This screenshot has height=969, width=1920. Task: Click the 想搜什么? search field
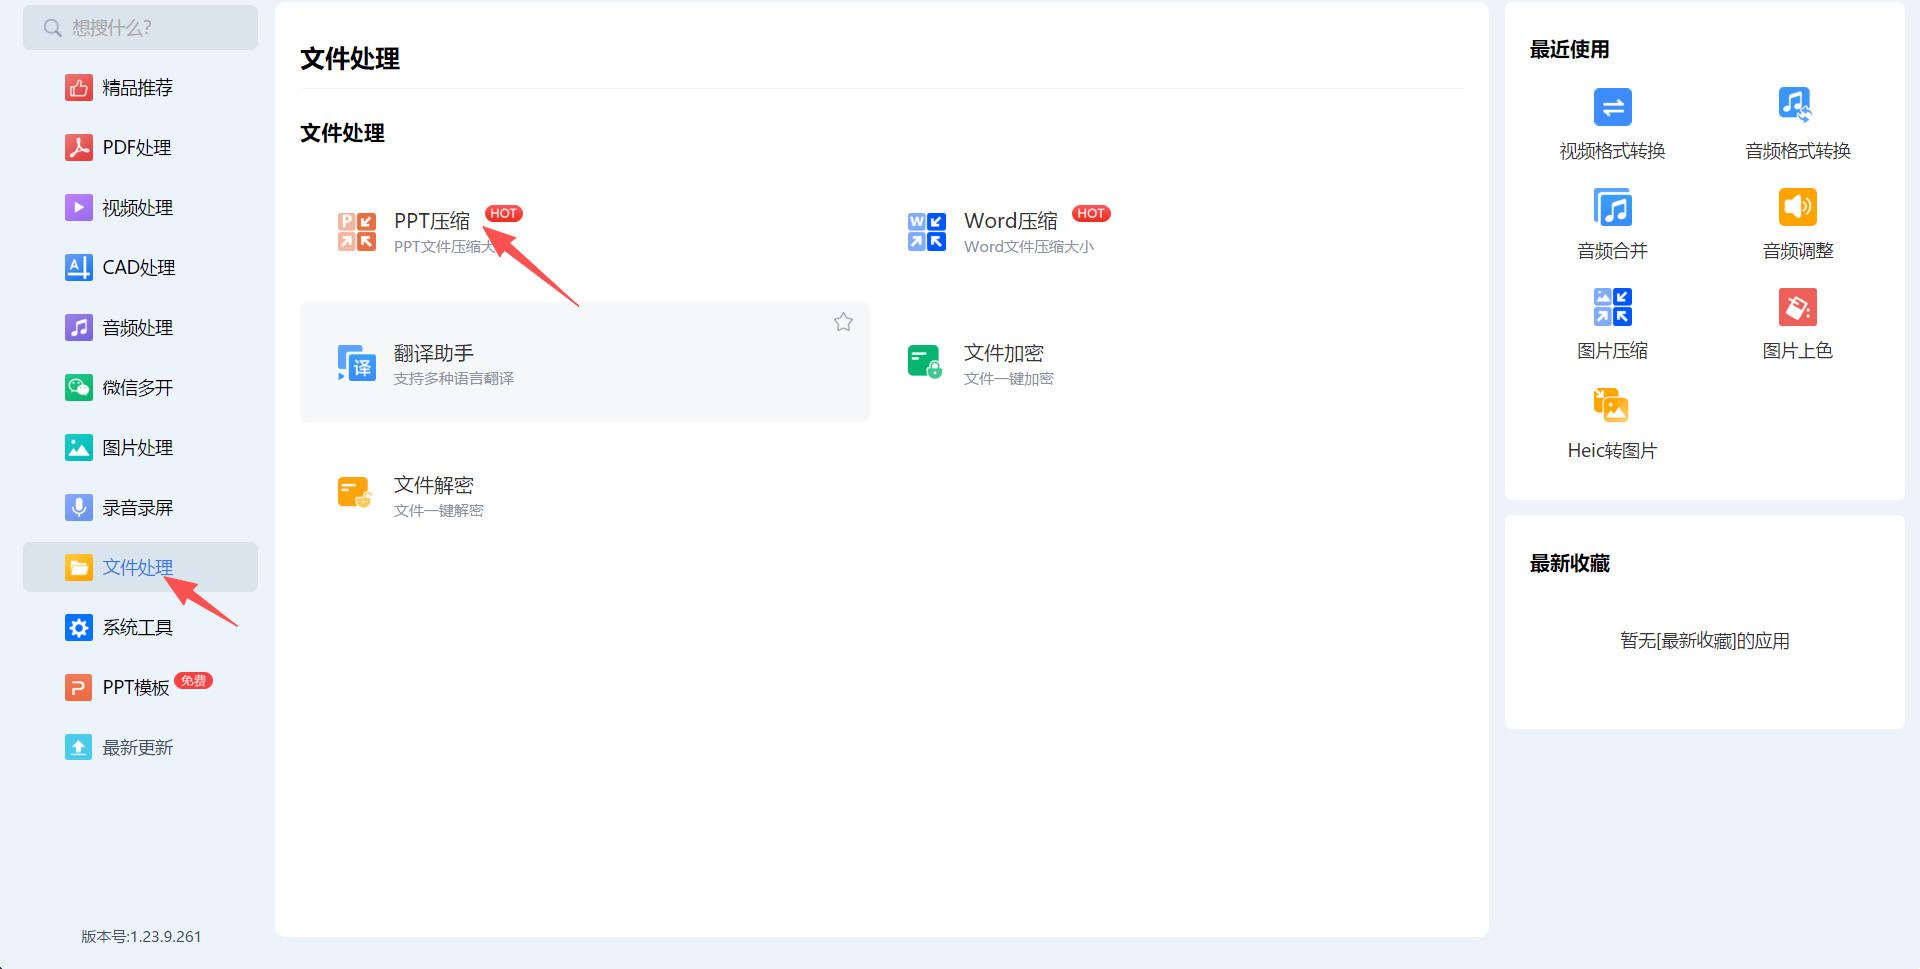pos(150,28)
